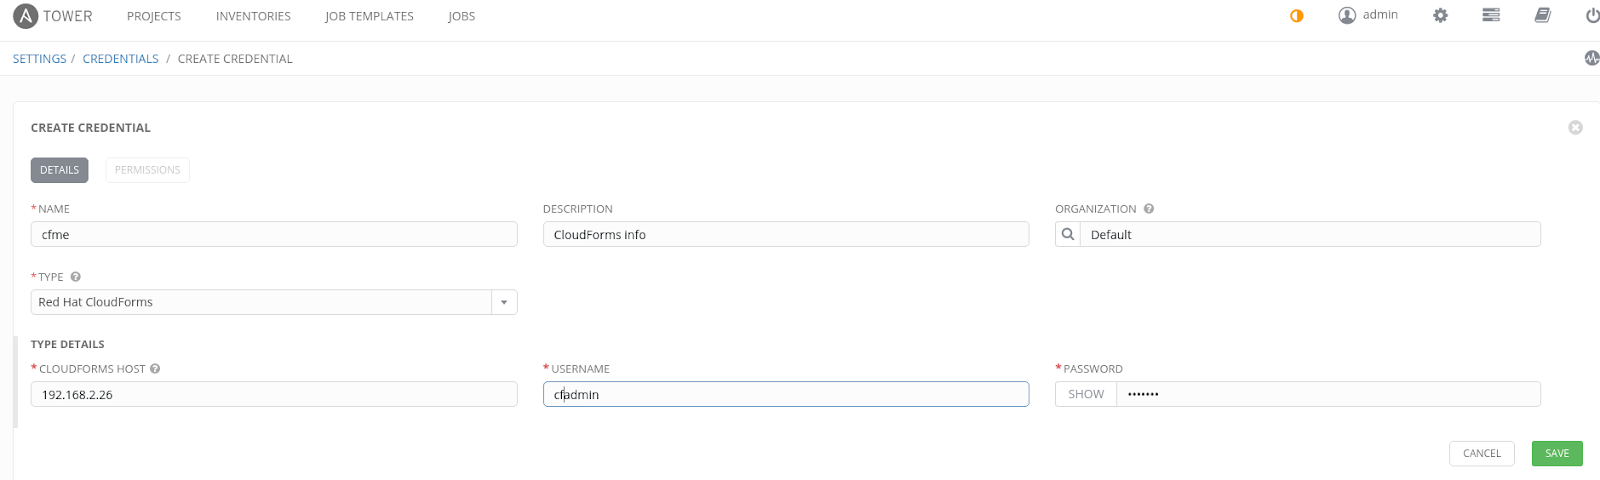This screenshot has width=1600, height=480.
Task: Open the settings gear icon
Action: pos(1440,15)
